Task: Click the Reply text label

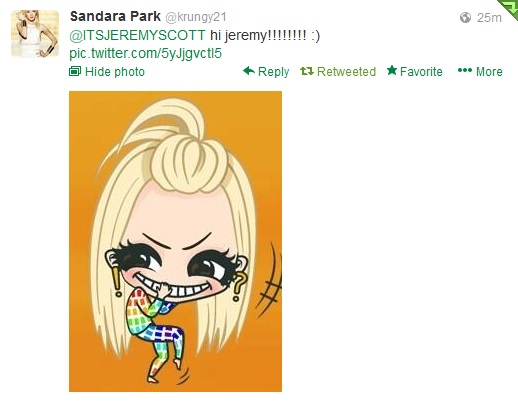Action: pos(273,72)
